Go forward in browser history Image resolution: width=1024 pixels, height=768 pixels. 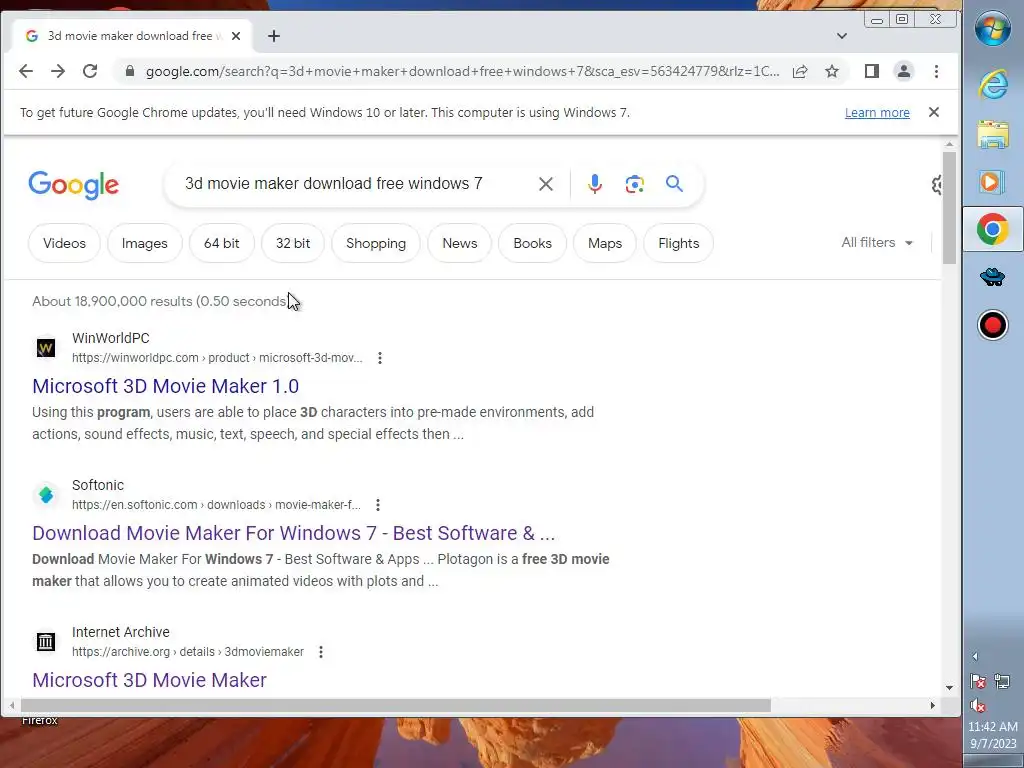pyautogui.click(x=58, y=71)
